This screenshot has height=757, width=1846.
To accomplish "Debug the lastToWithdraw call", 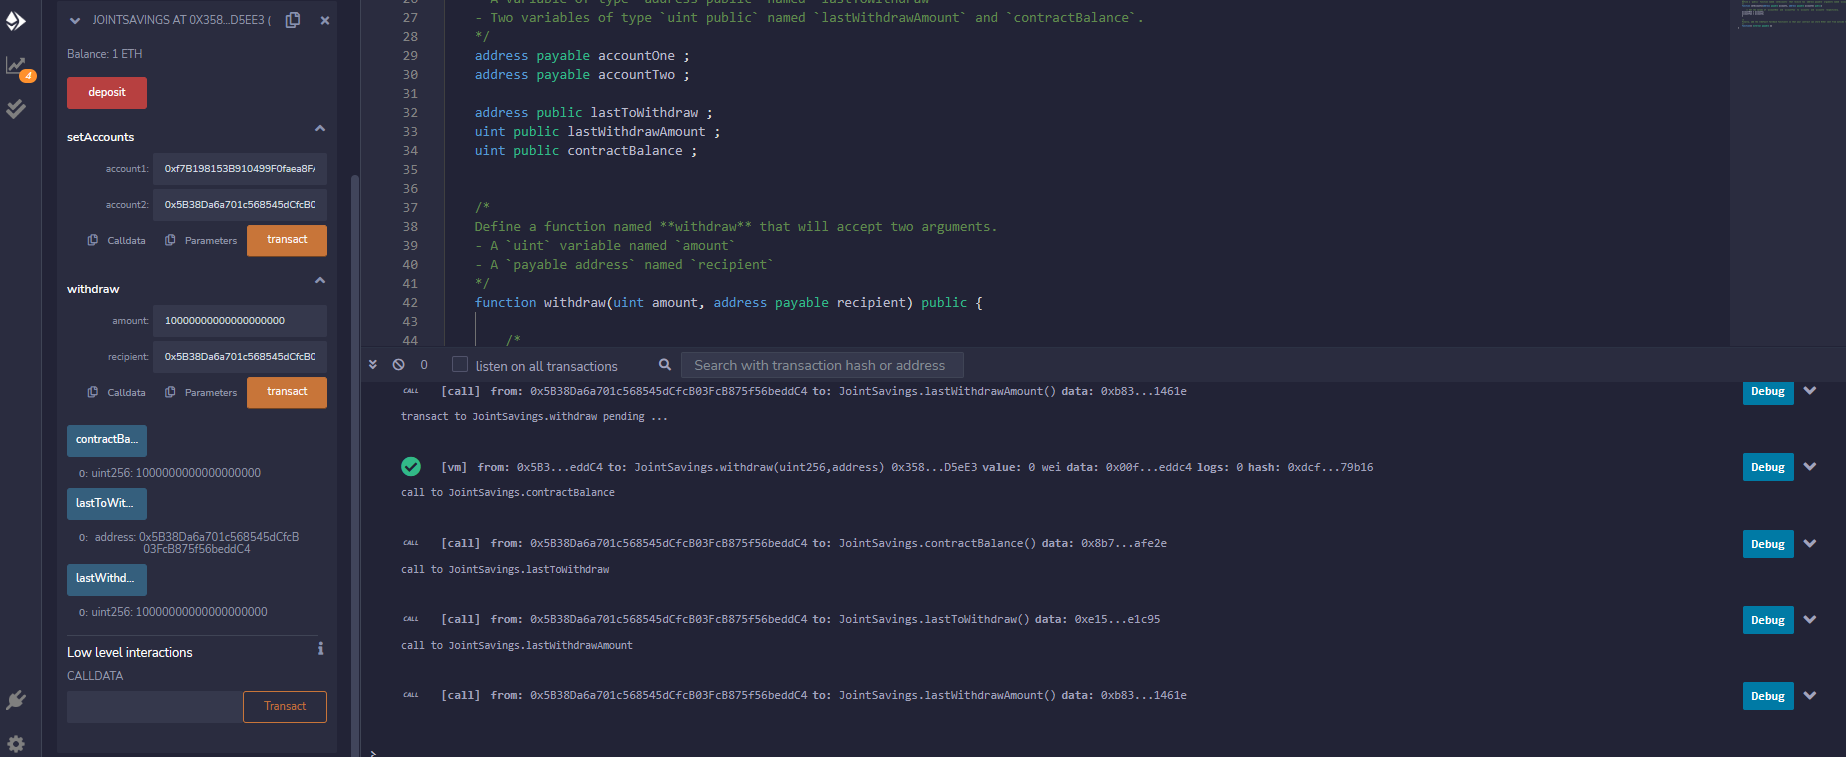I will [x=1768, y=620].
